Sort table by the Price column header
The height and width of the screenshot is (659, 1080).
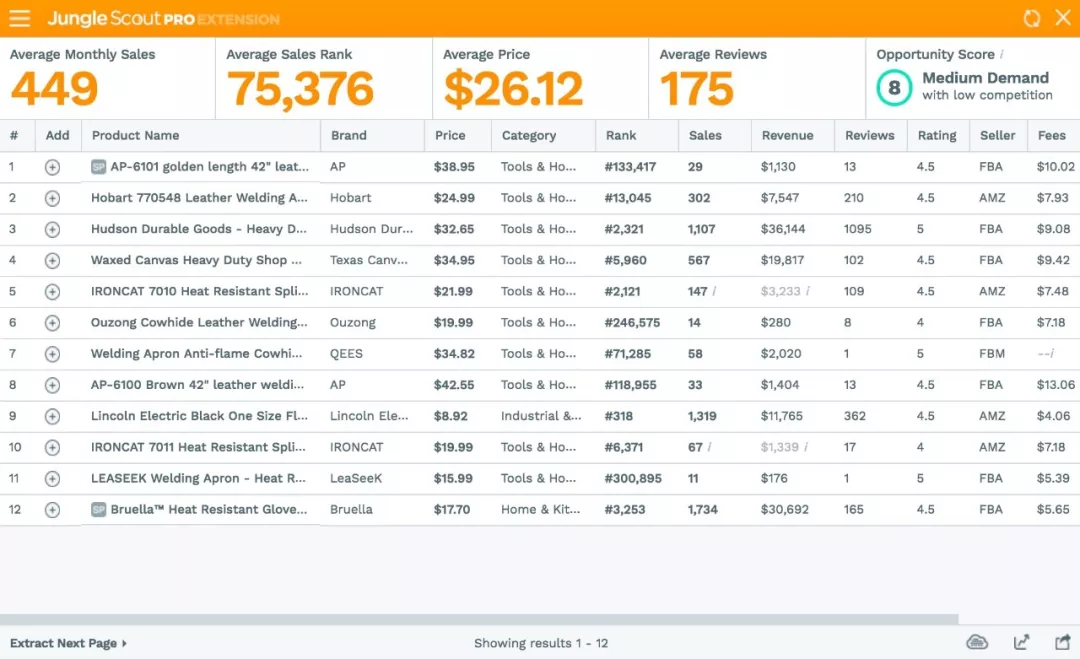(450, 136)
